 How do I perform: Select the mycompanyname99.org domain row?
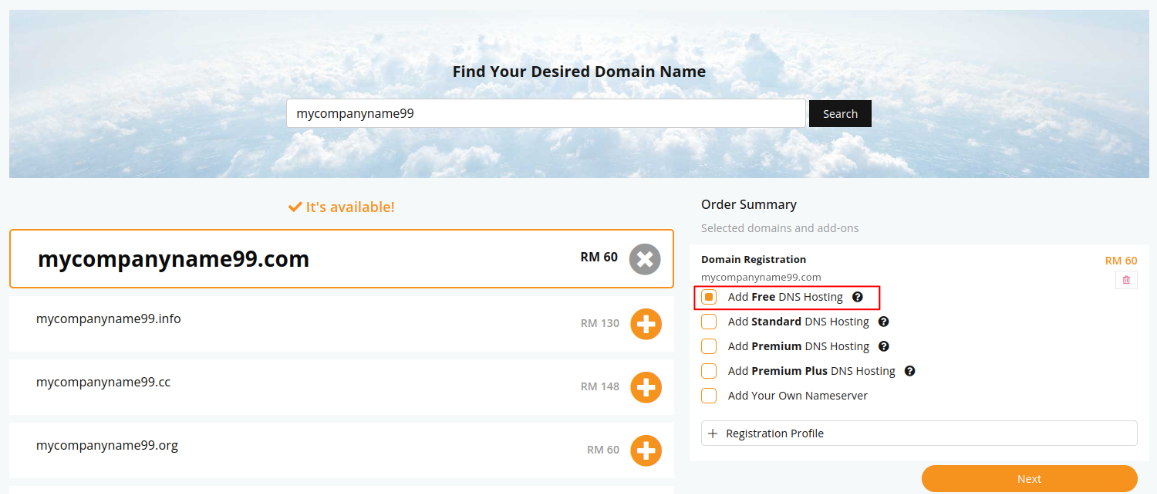(342, 450)
